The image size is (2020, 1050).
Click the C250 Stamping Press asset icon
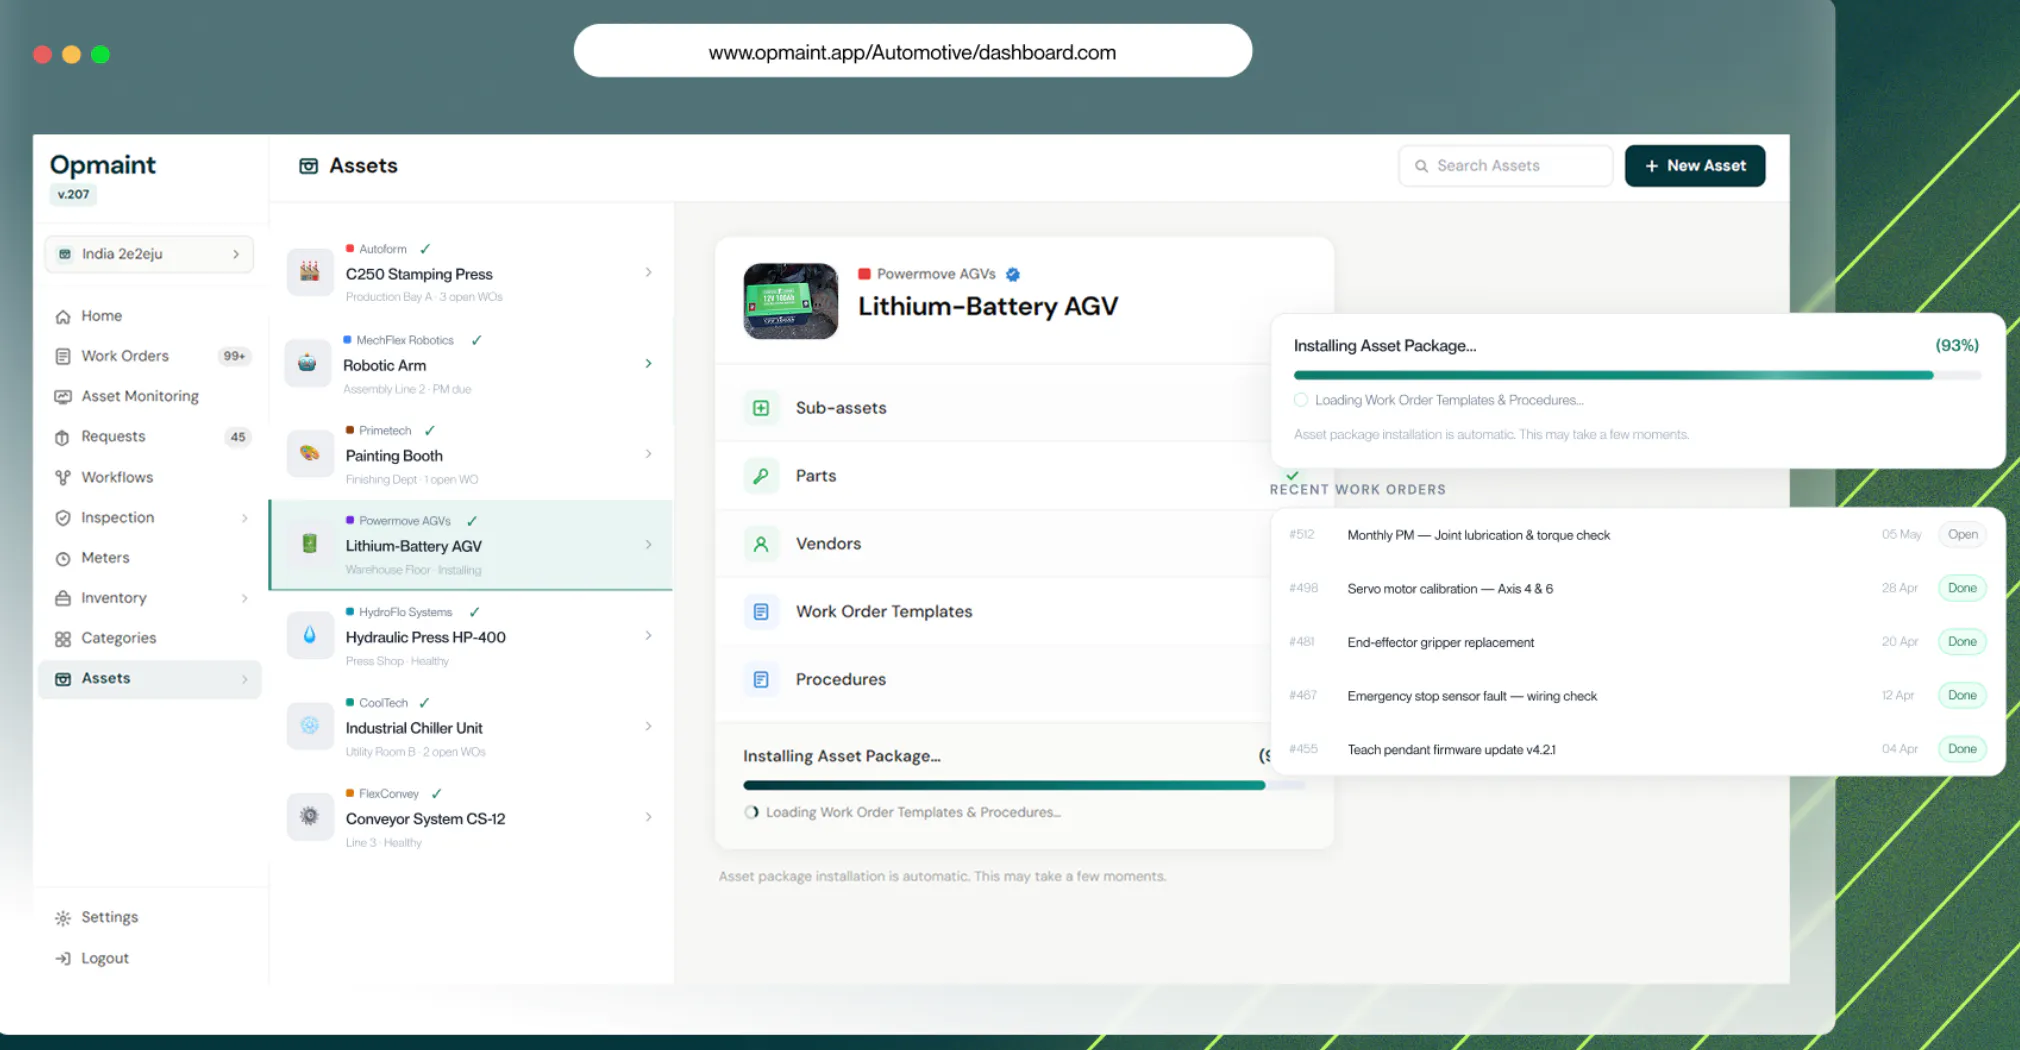[310, 272]
